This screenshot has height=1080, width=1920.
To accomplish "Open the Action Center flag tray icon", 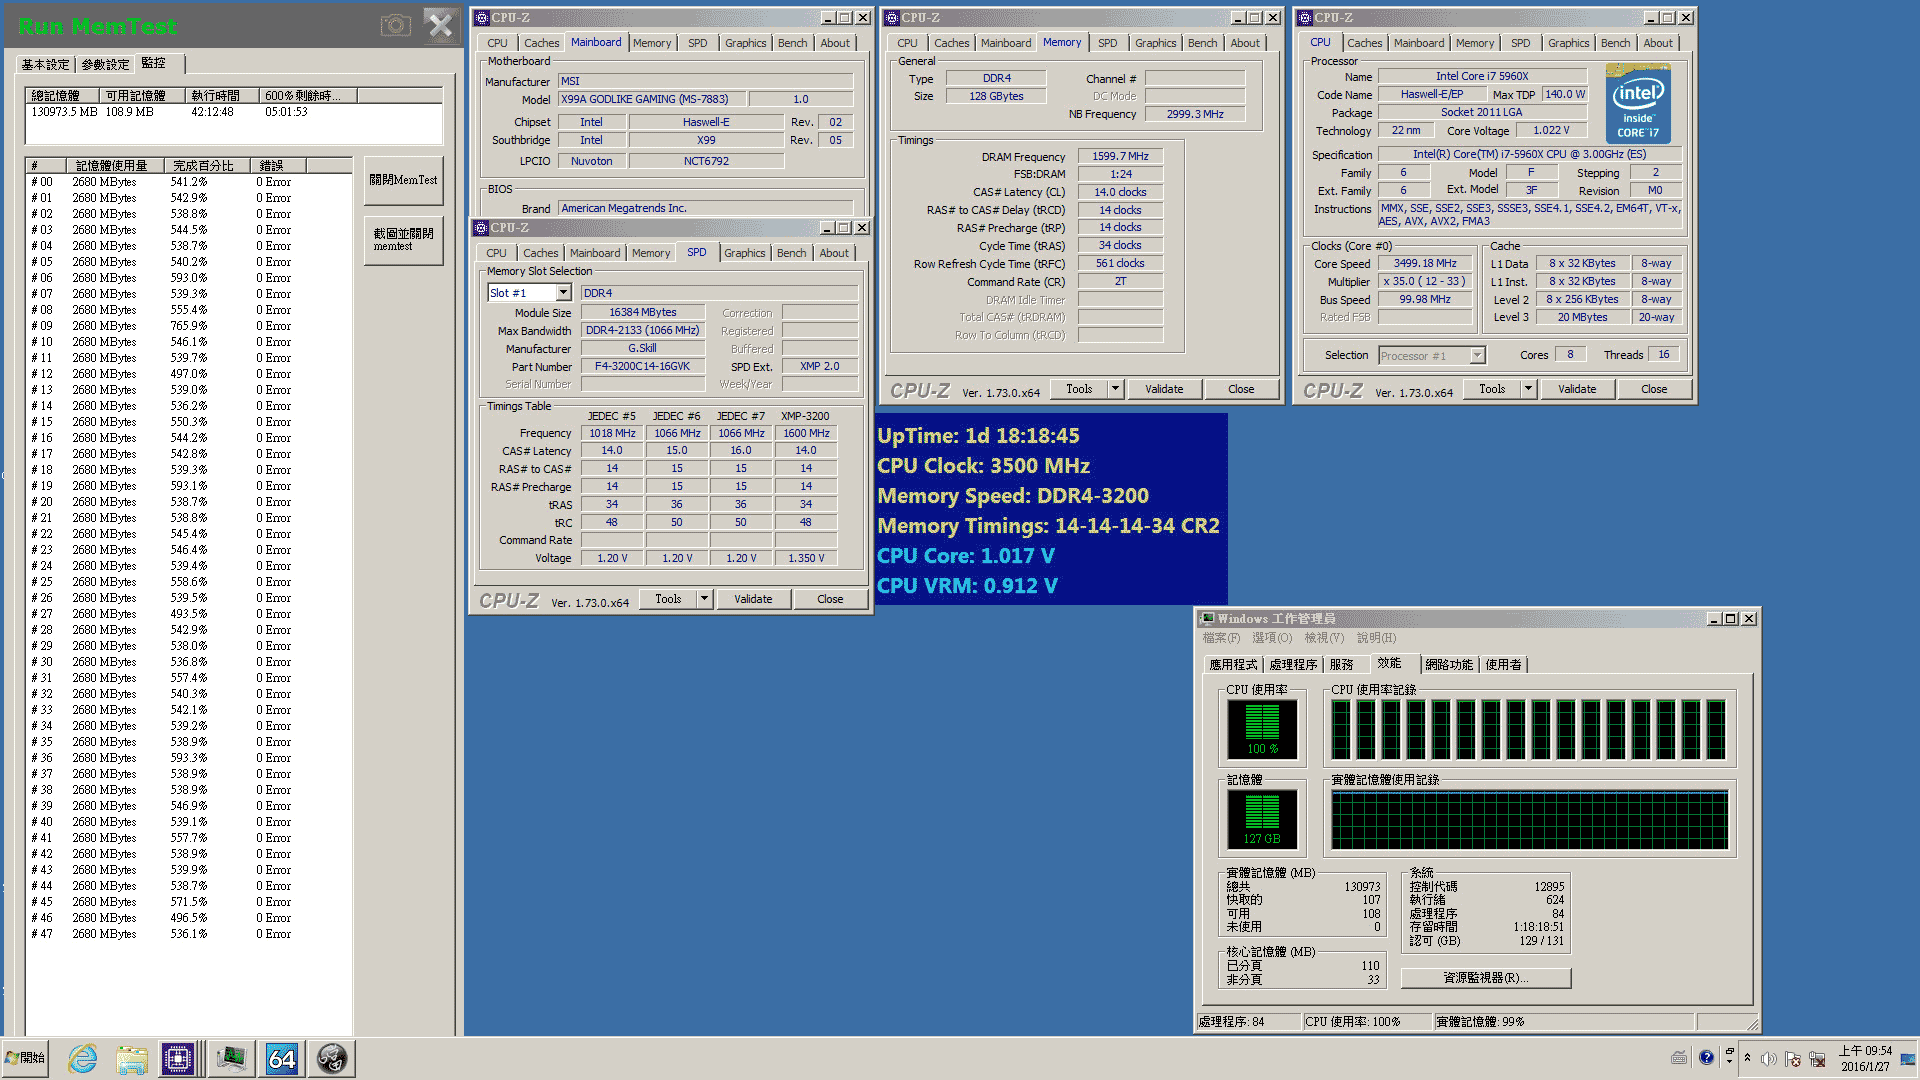I will coord(1793,1058).
